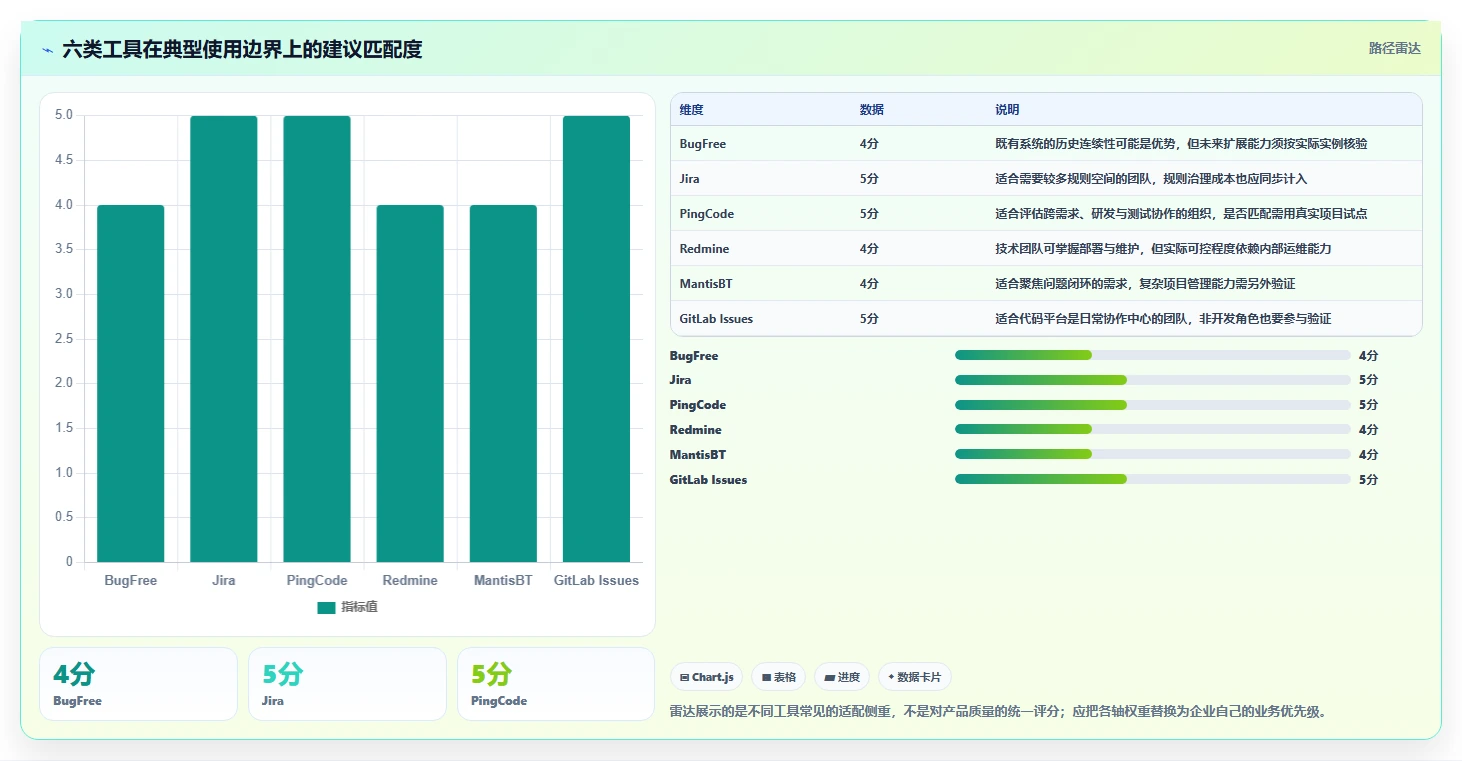Click description starting 技术团队可掌握部署
The image size is (1462, 761).
[x=1163, y=249]
